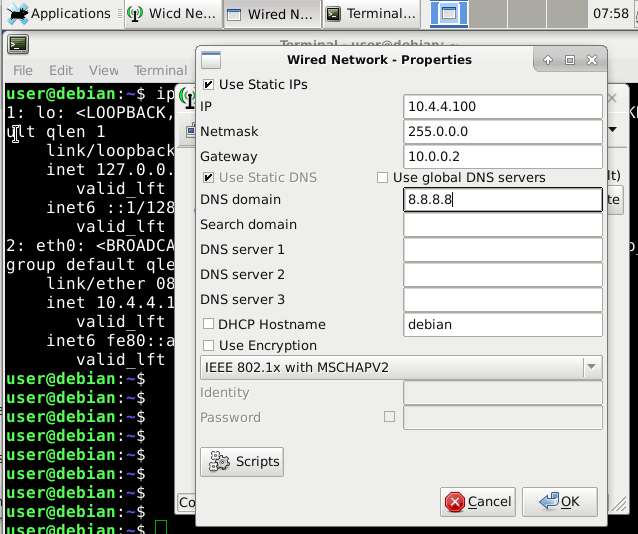Click terminal text 'inet 127.0.0.'

coord(110,169)
